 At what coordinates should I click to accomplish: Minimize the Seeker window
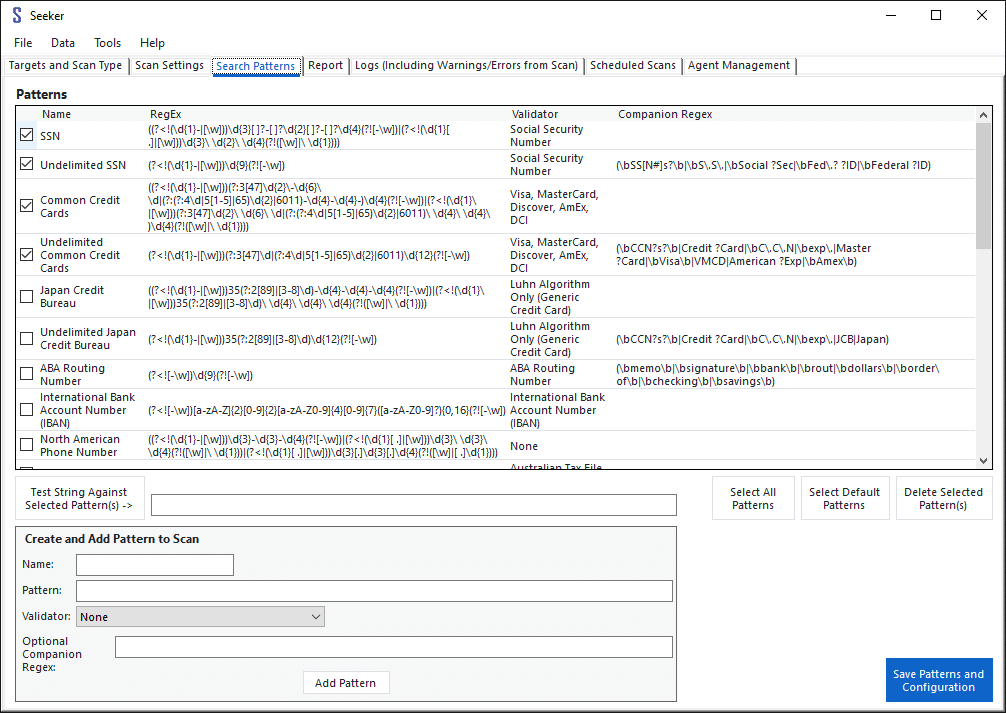coord(891,15)
